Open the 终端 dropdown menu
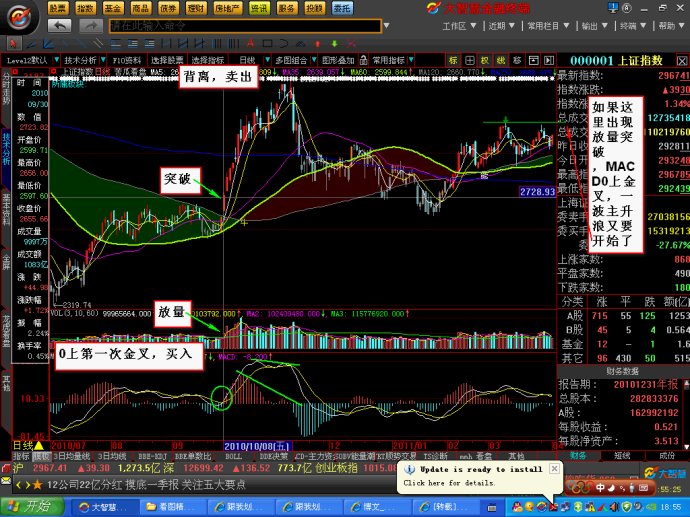The height and width of the screenshot is (517, 690). point(633,26)
